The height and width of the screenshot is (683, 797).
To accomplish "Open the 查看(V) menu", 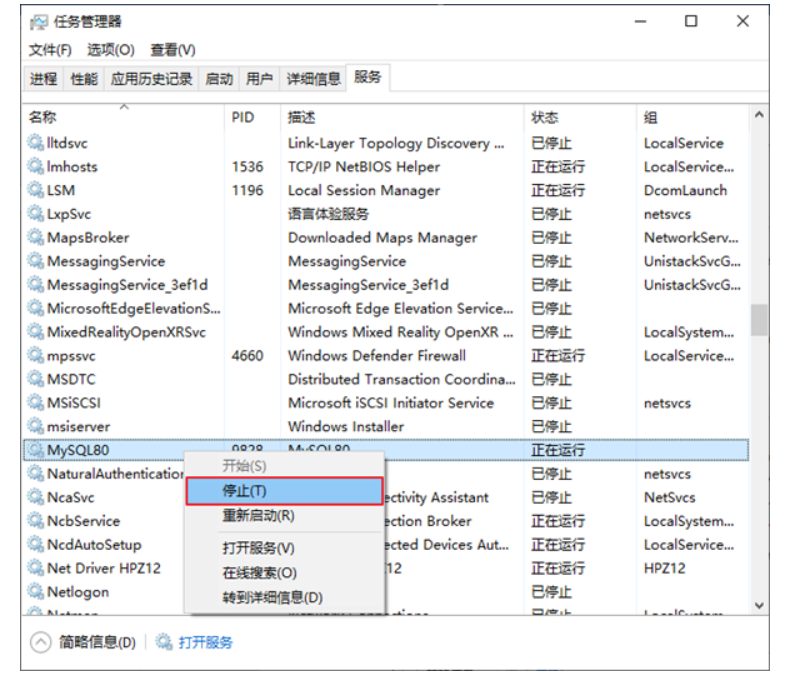I will [173, 50].
